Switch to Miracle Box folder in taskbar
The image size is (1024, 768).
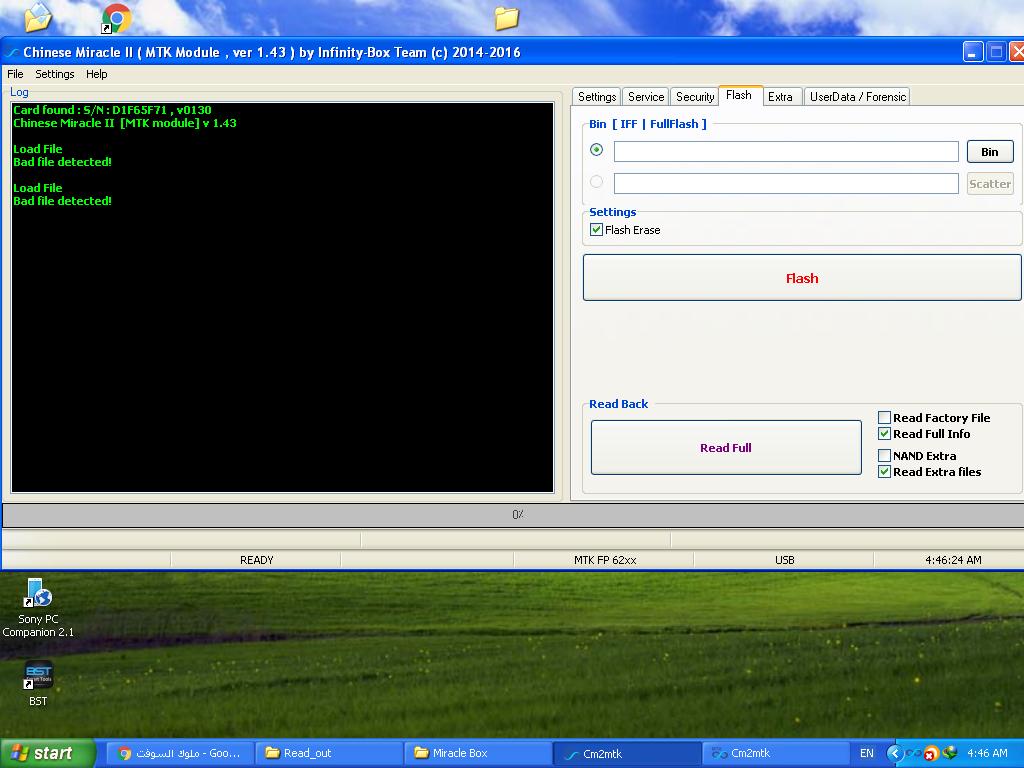coord(477,753)
